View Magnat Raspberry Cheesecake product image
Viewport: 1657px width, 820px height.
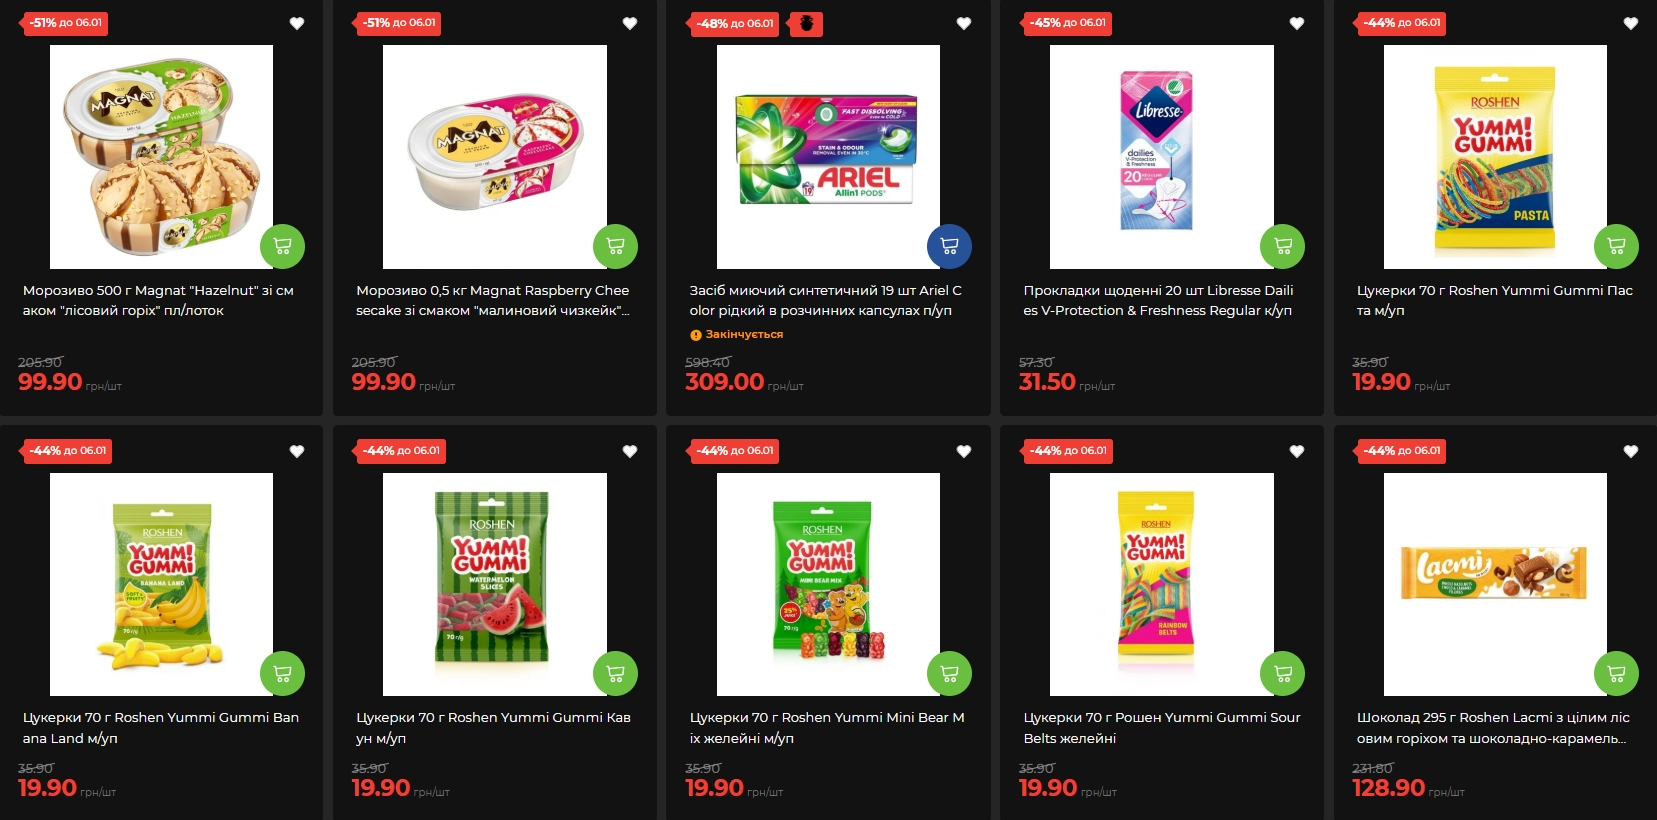[x=495, y=157]
